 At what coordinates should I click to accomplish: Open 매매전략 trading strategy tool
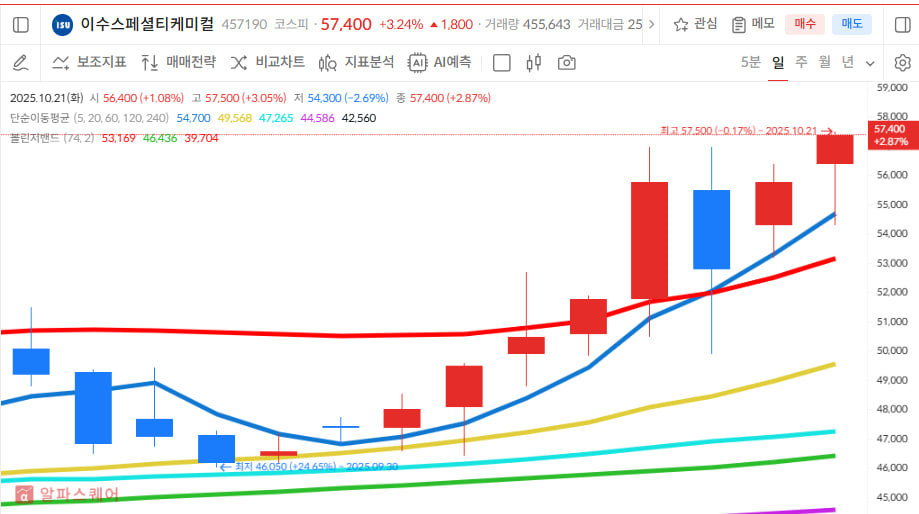178,63
